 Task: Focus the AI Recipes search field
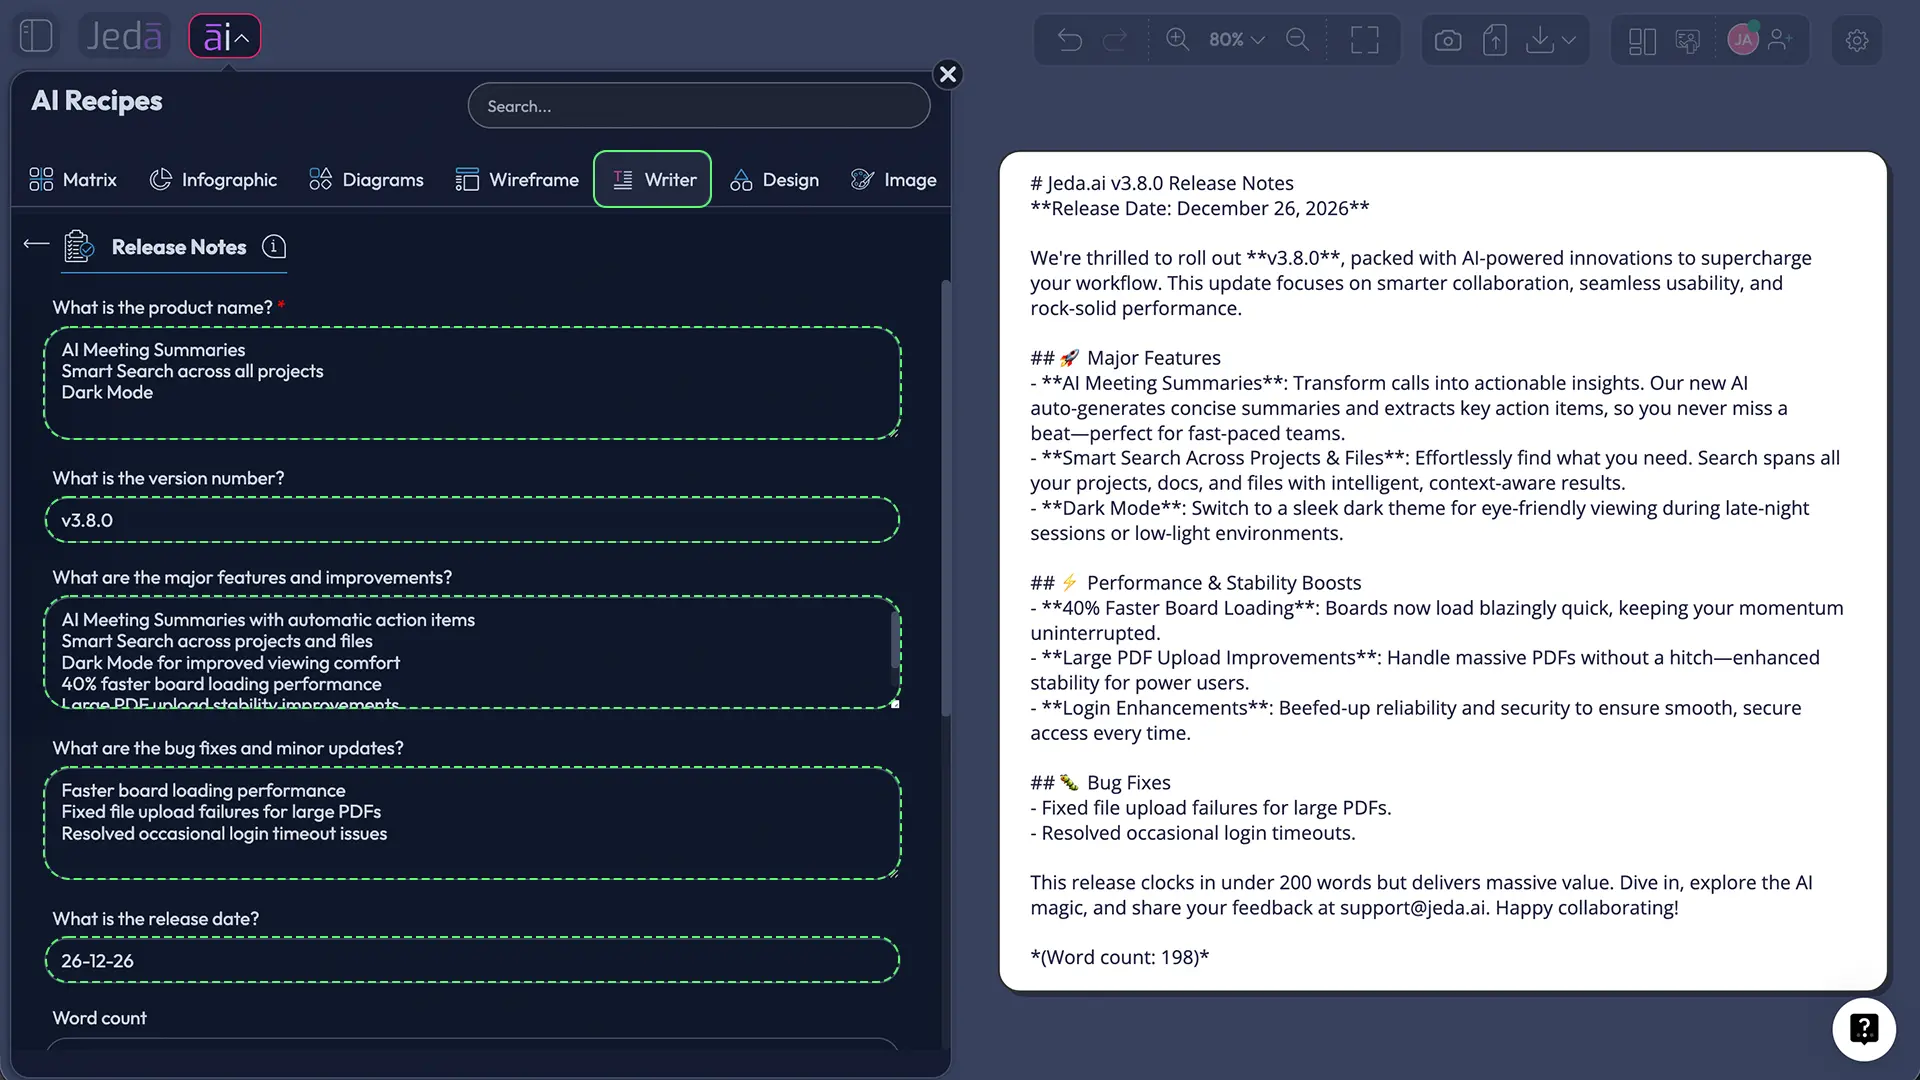coord(699,106)
